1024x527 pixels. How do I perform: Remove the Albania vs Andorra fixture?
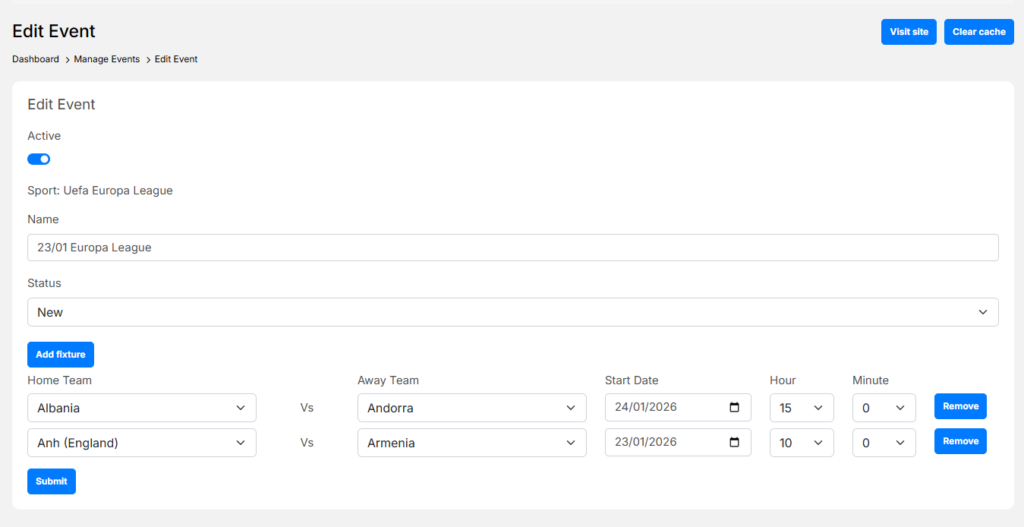click(960, 406)
